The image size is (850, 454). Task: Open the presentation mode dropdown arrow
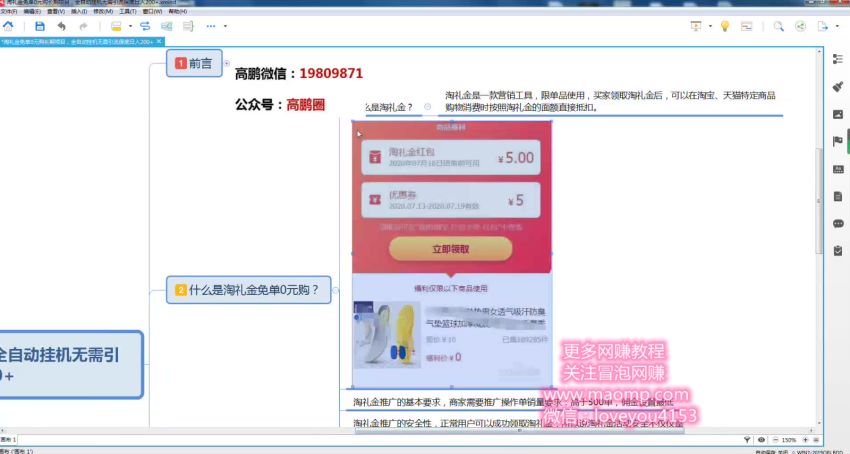point(710,26)
